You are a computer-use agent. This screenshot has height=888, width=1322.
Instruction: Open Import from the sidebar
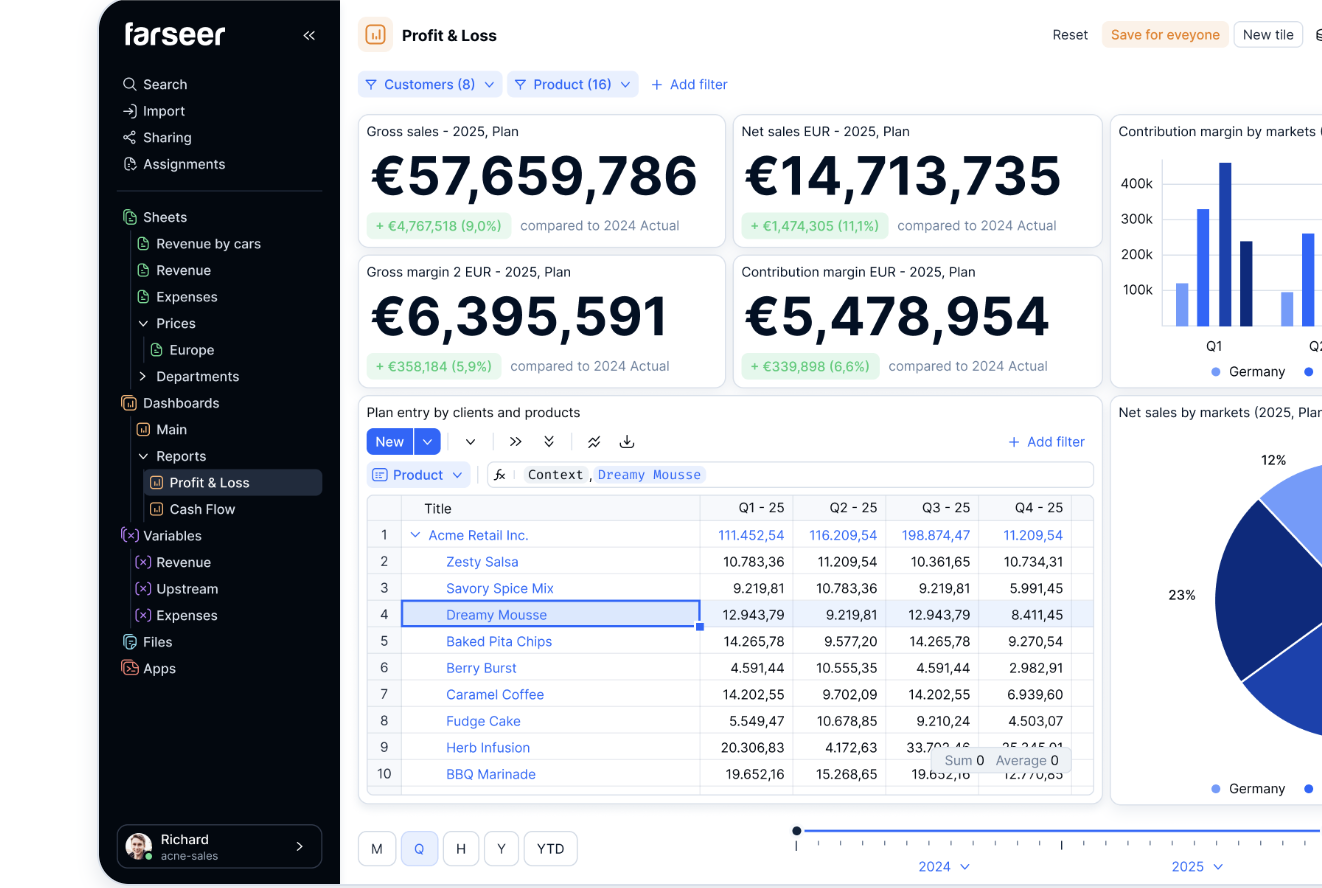click(163, 111)
